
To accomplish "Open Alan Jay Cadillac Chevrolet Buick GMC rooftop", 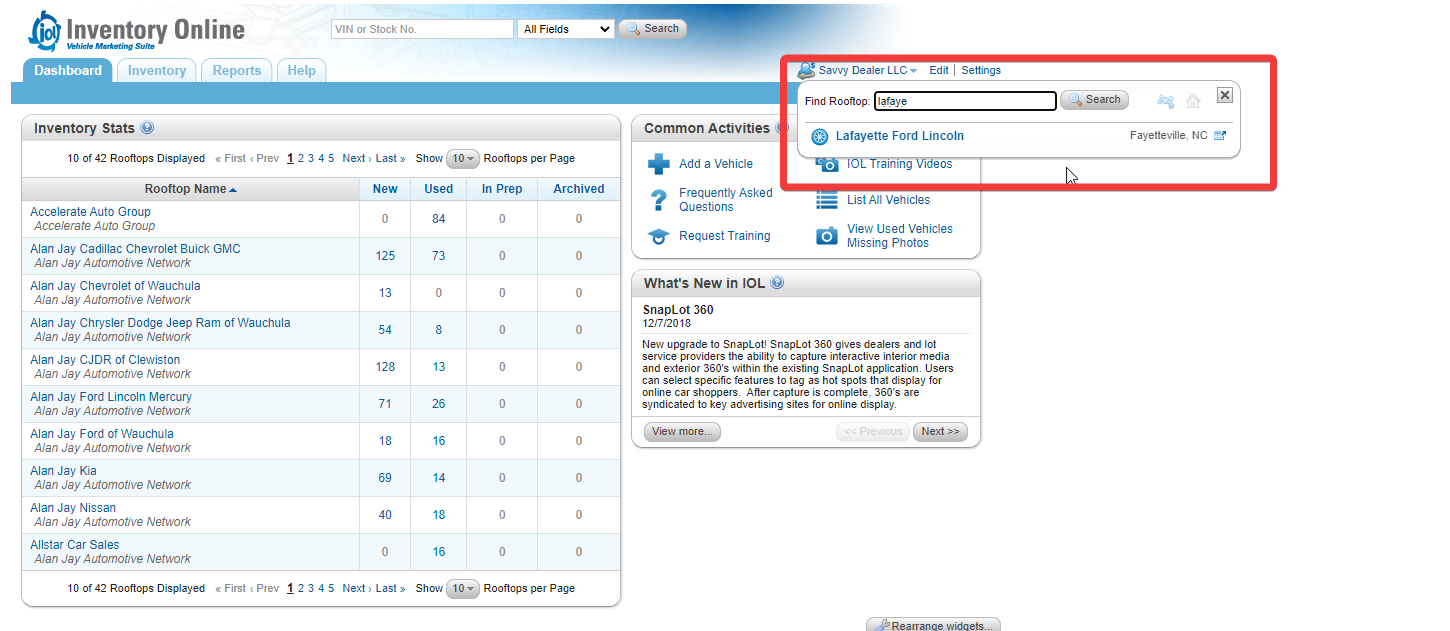I will pos(135,249).
